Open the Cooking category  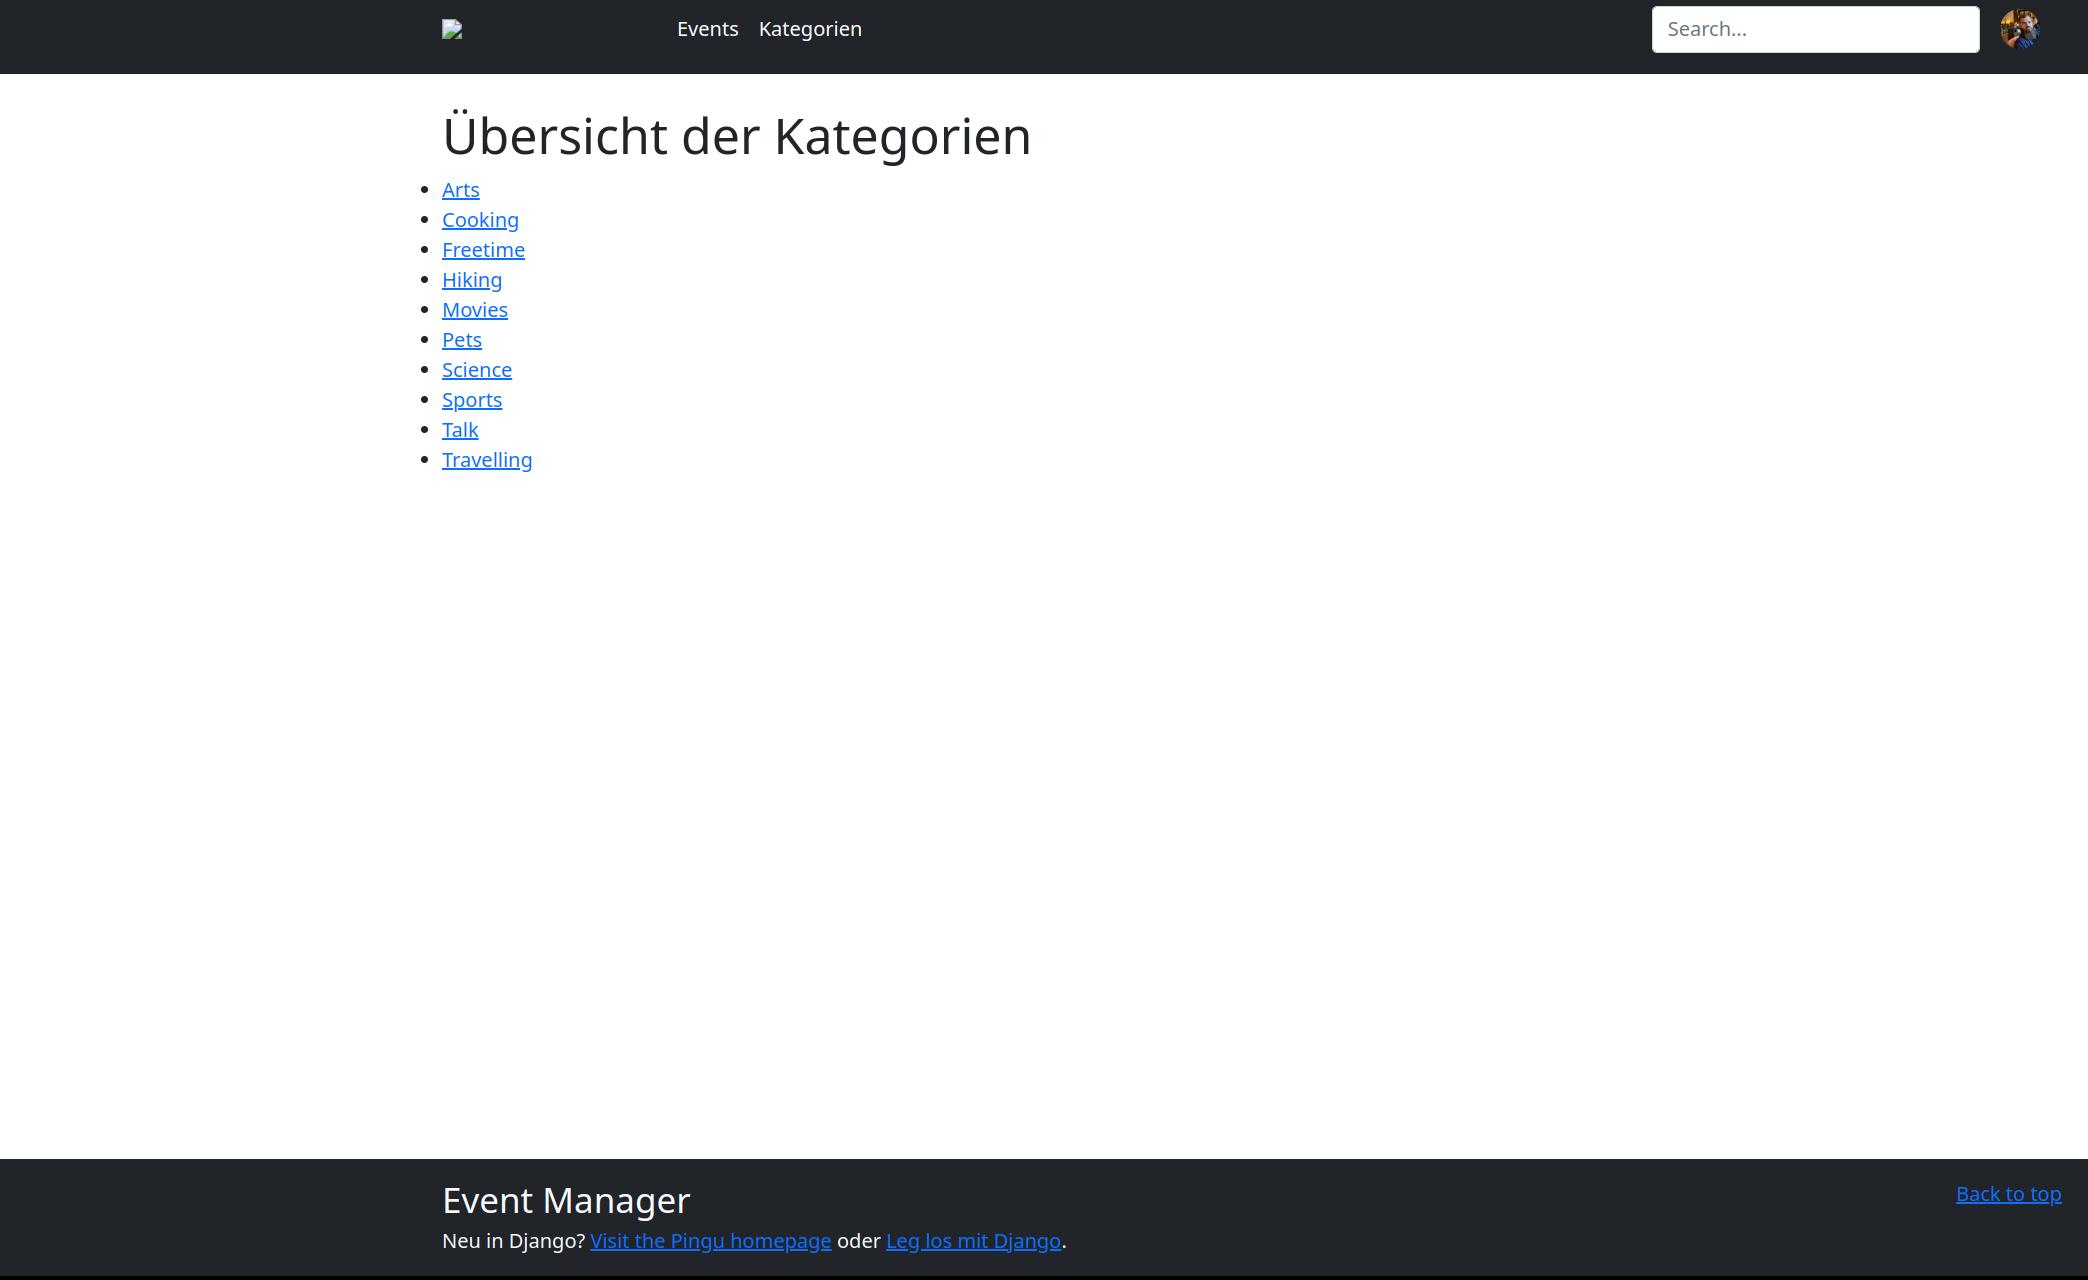click(480, 220)
